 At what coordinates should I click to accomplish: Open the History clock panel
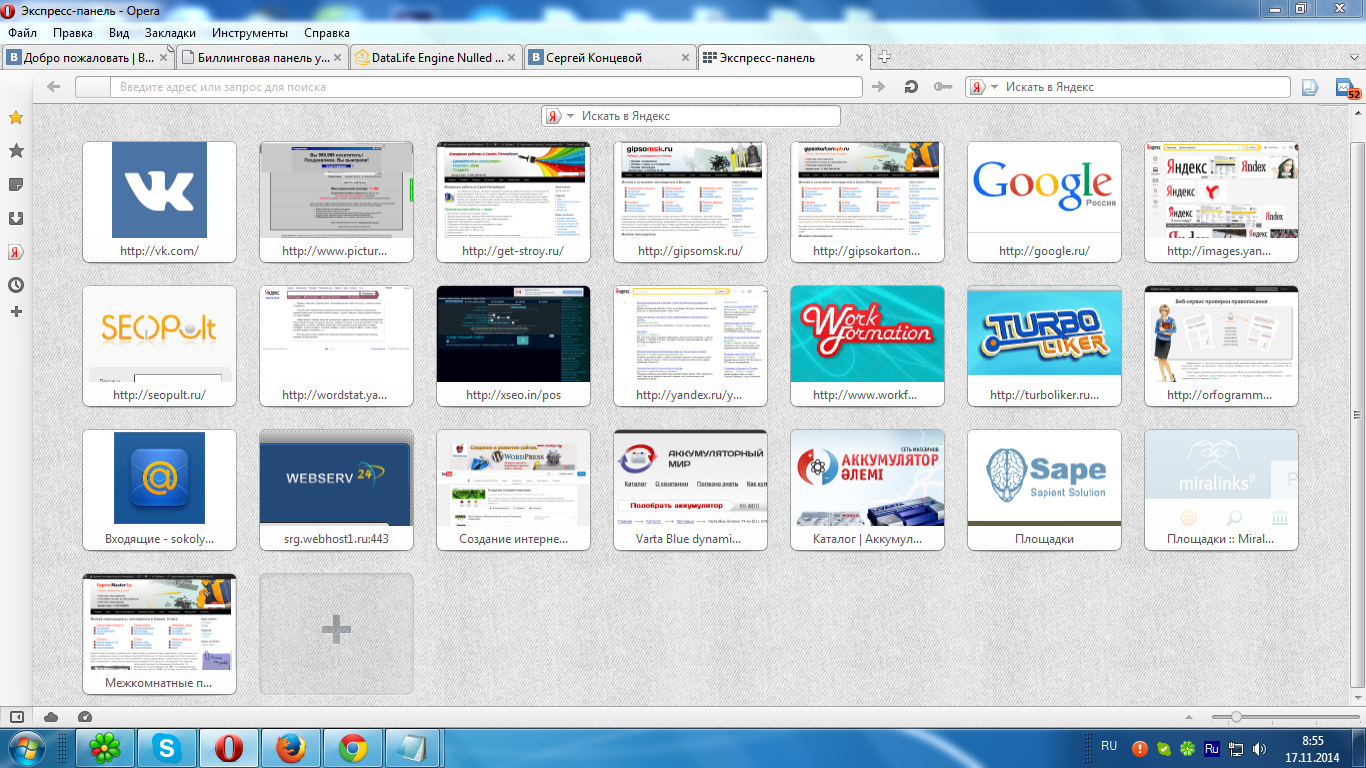click(16, 285)
